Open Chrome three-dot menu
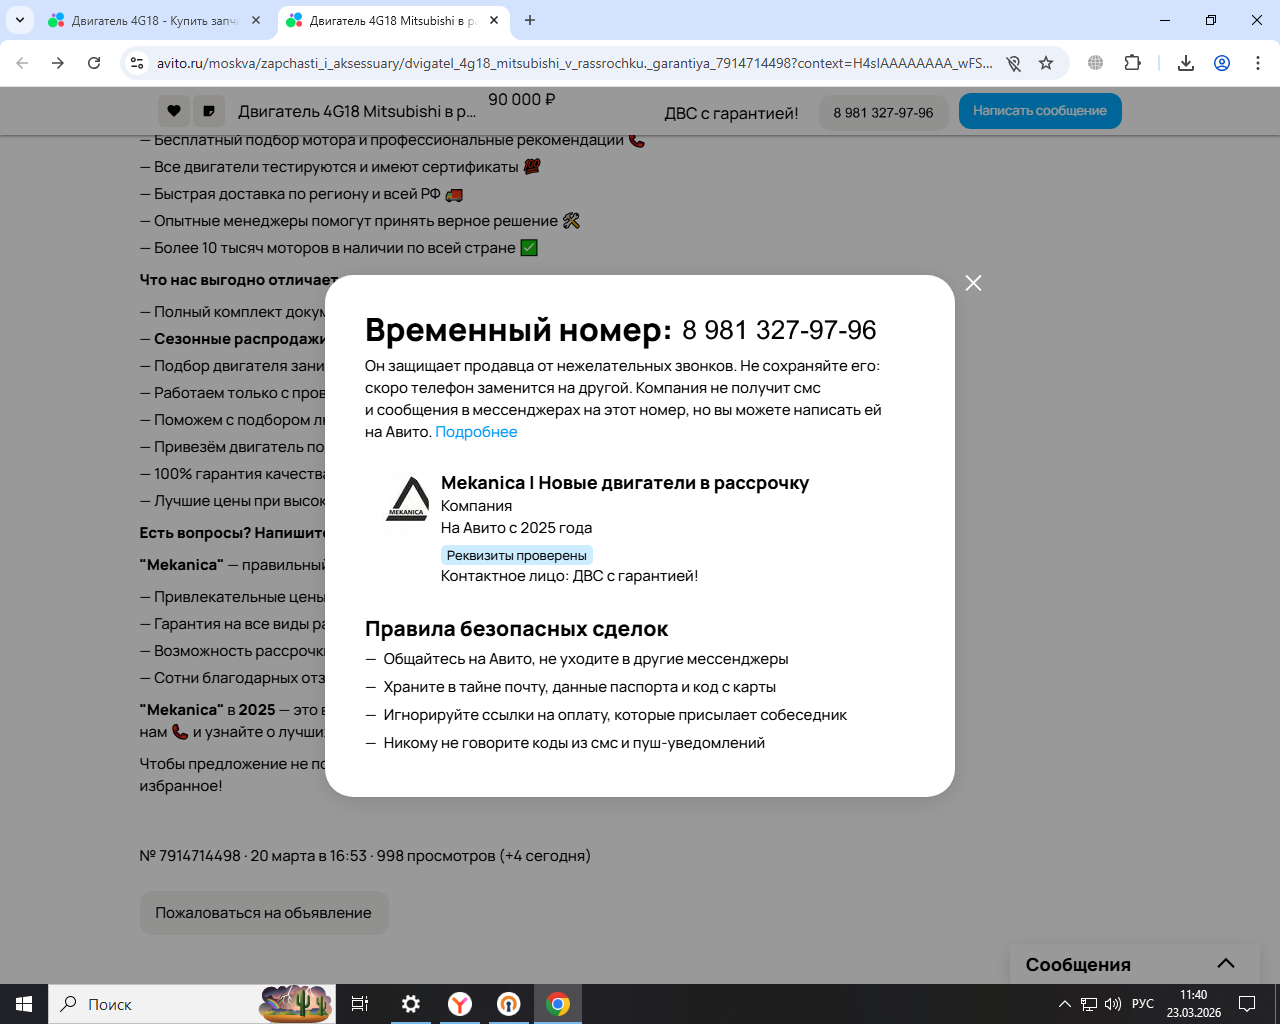1280x1024 pixels. [1258, 63]
